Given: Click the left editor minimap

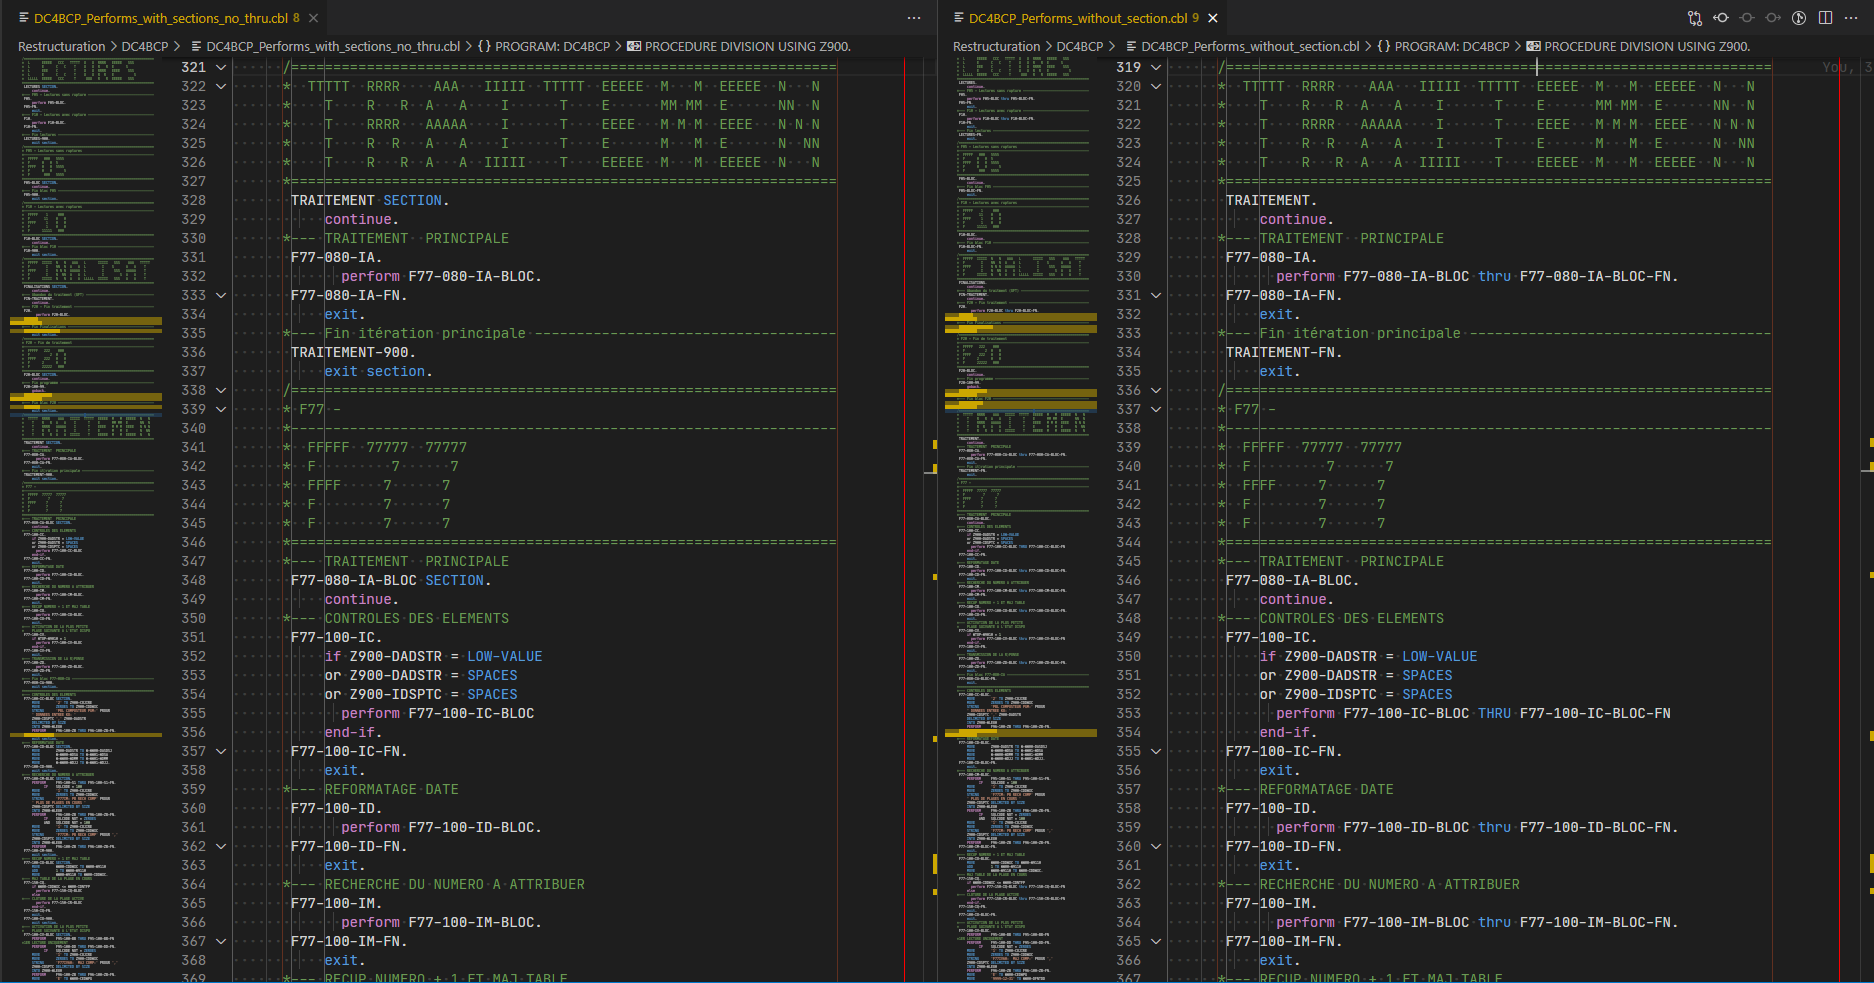Looking at the screenshot, I should [86, 520].
